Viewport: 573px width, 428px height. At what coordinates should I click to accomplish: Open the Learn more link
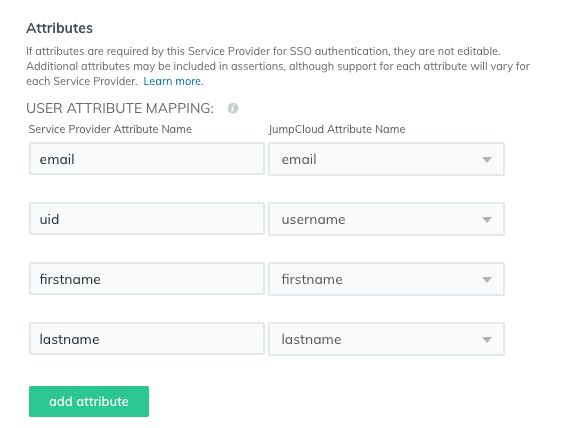coord(173,81)
